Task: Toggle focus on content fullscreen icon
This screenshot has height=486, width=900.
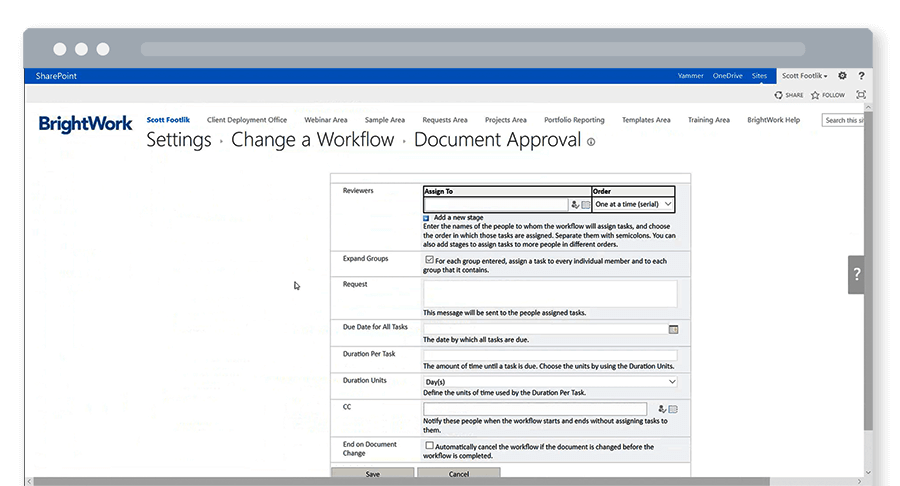Action: pos(861,95)
